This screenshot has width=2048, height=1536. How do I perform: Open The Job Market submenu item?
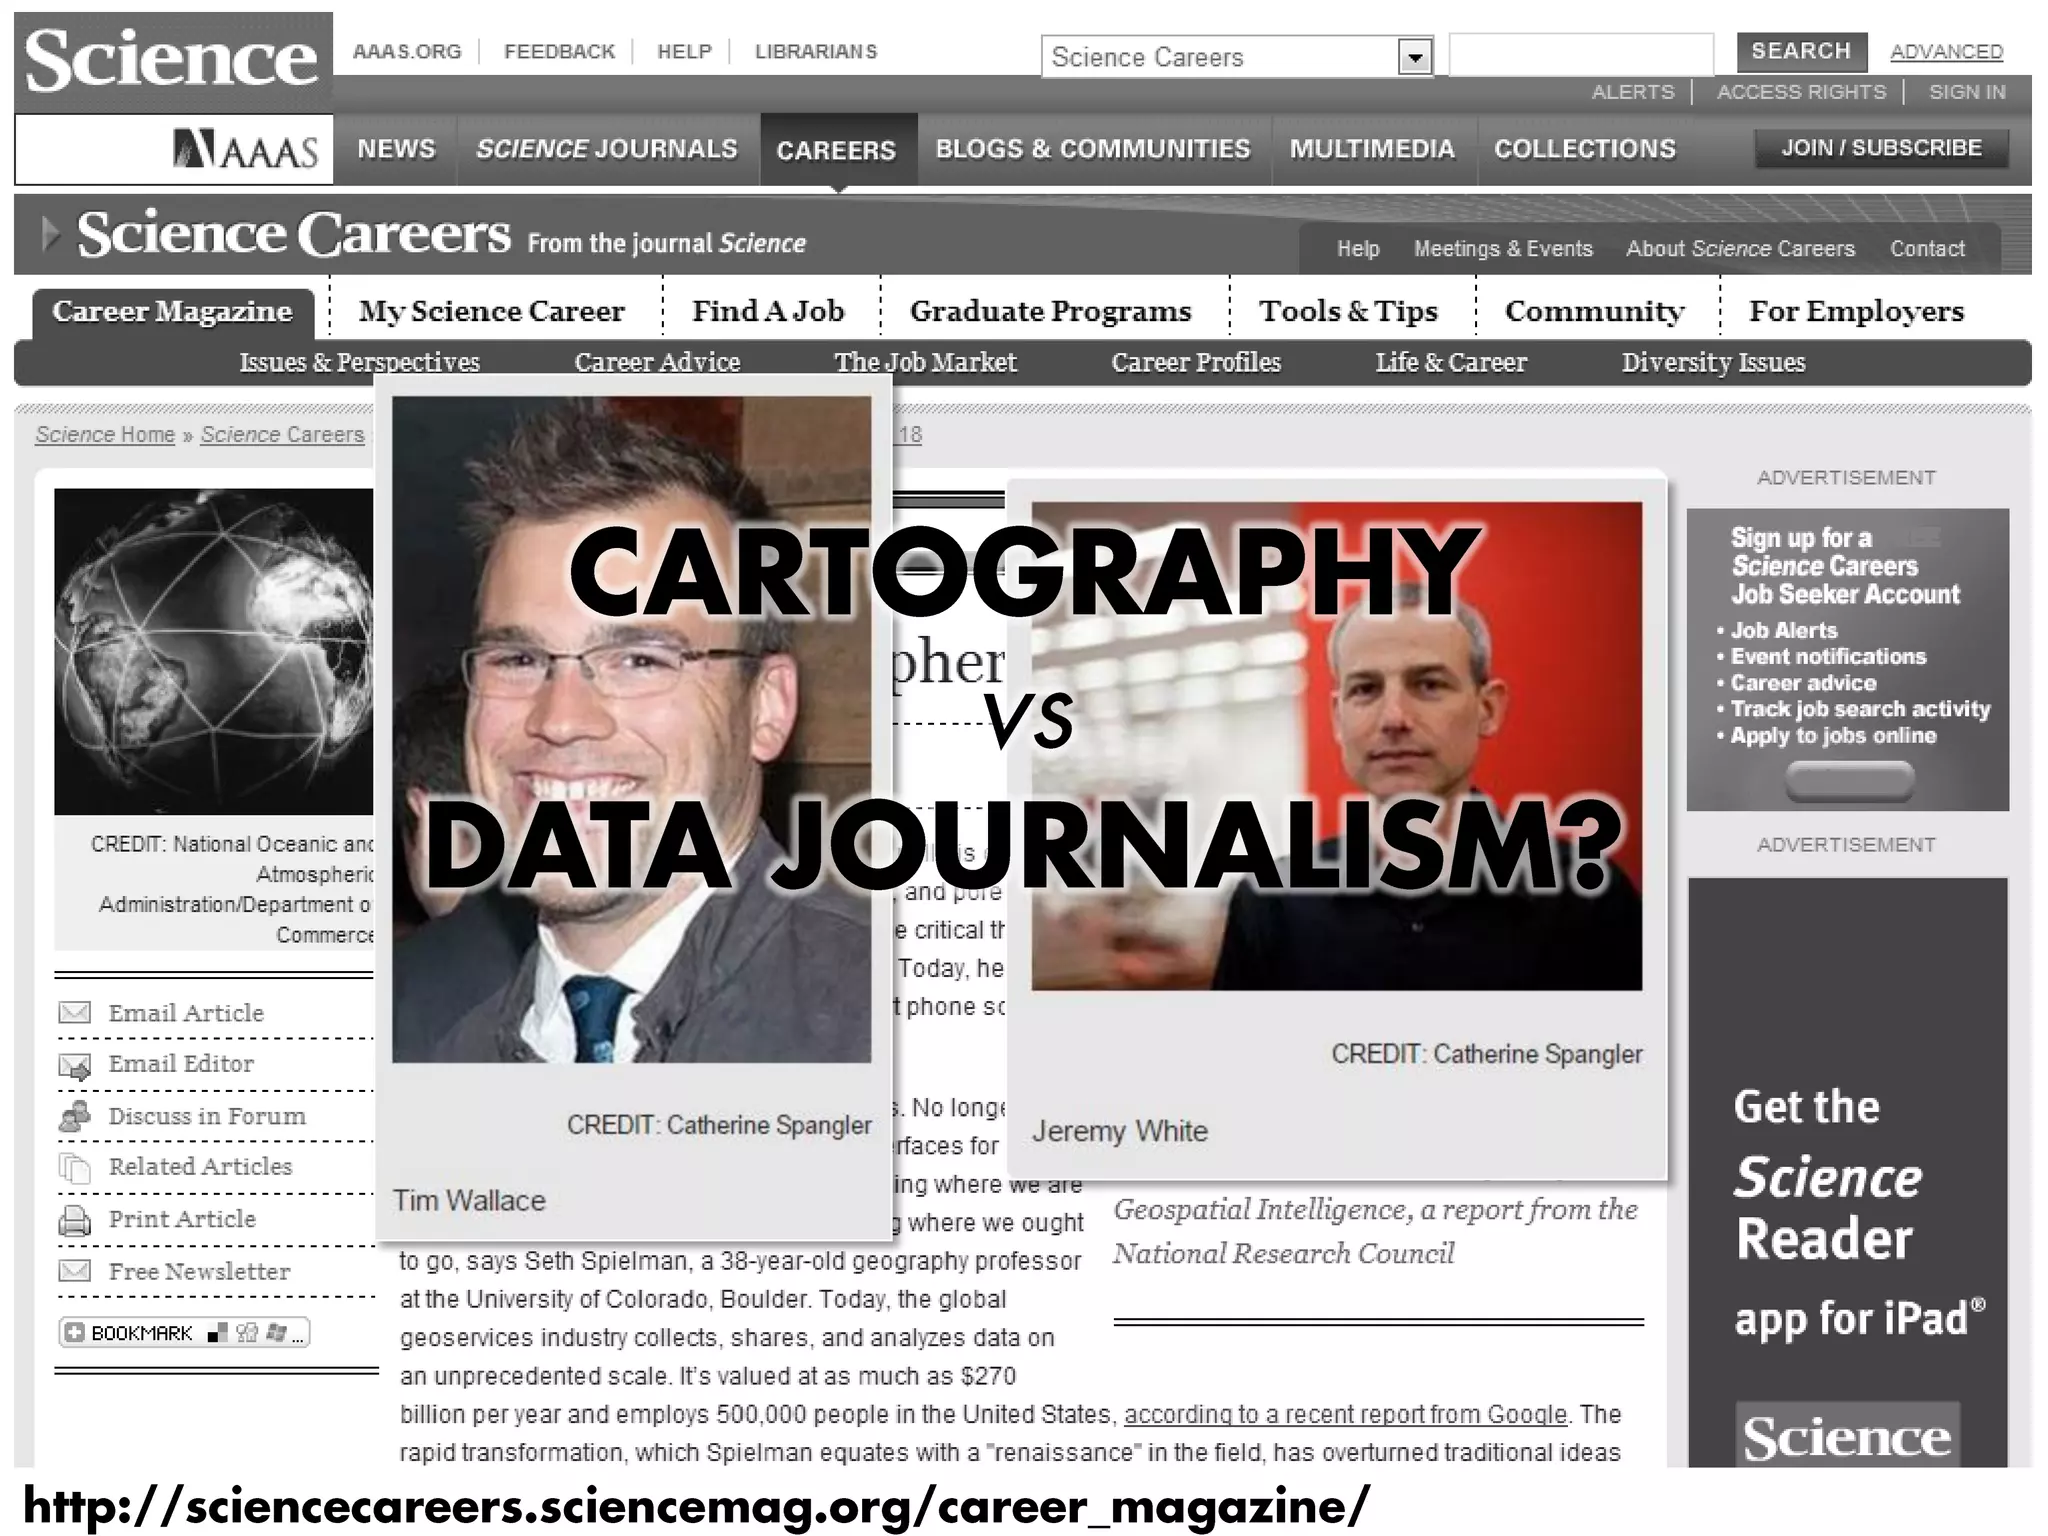pos(925,362)
